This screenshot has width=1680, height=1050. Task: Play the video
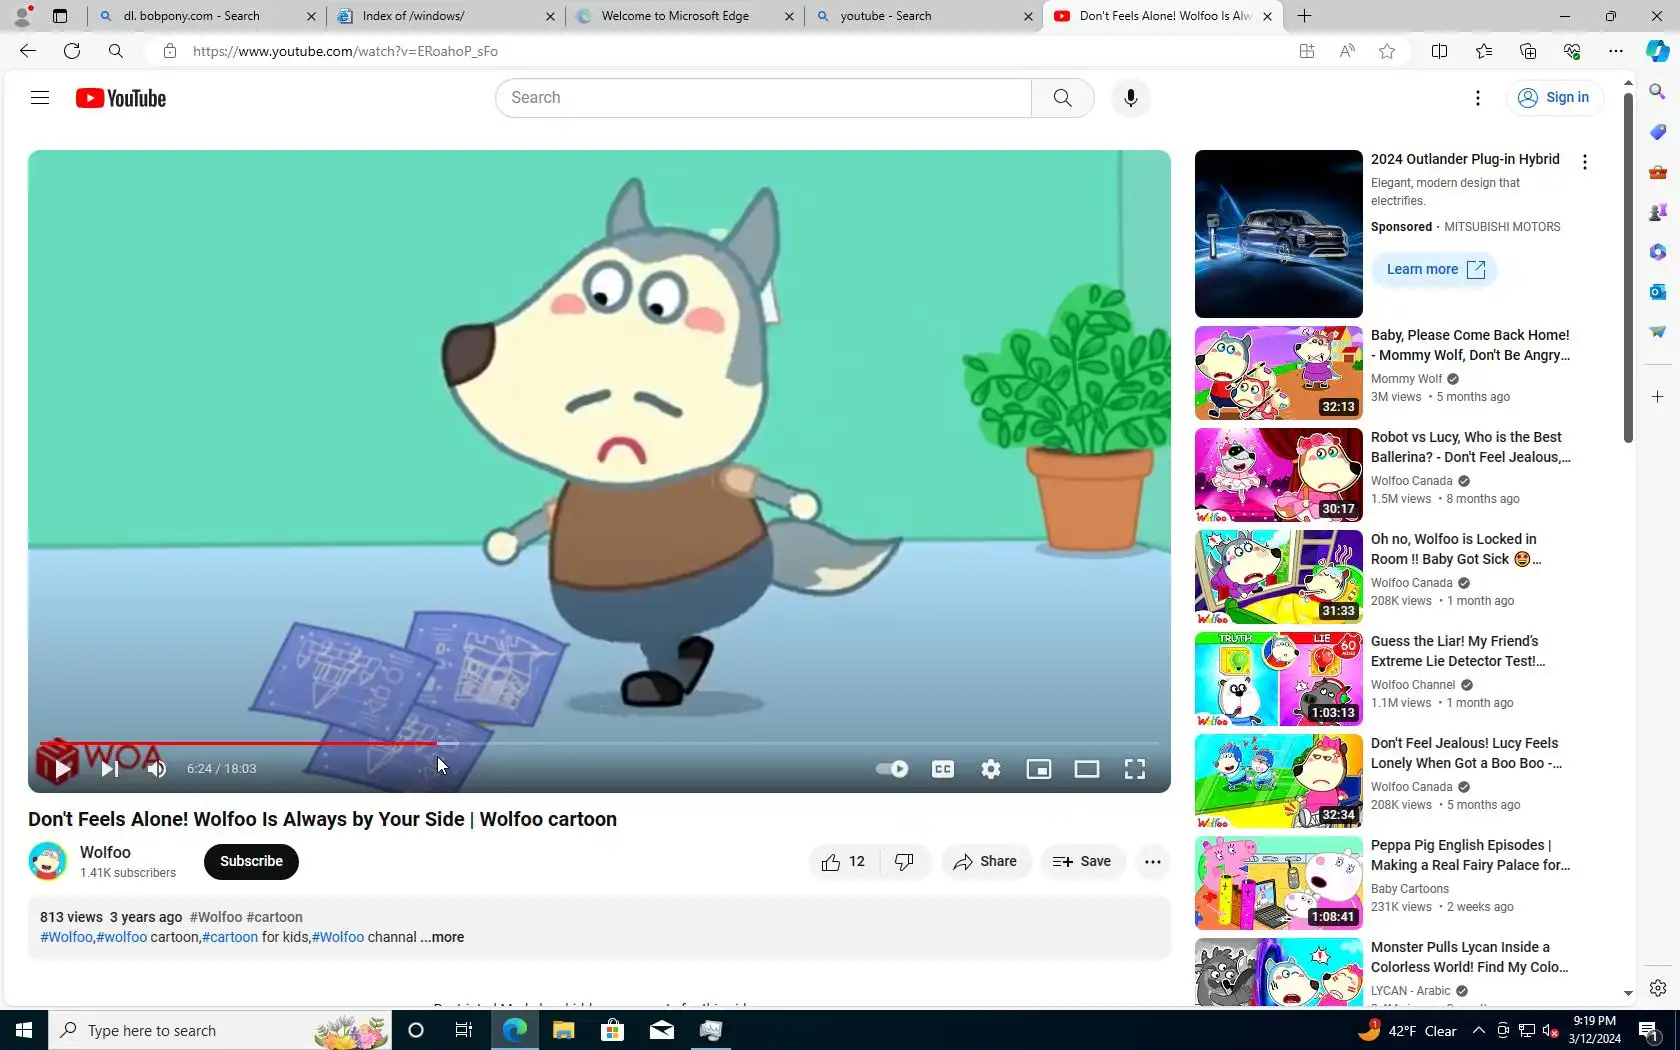coord(61,769)
